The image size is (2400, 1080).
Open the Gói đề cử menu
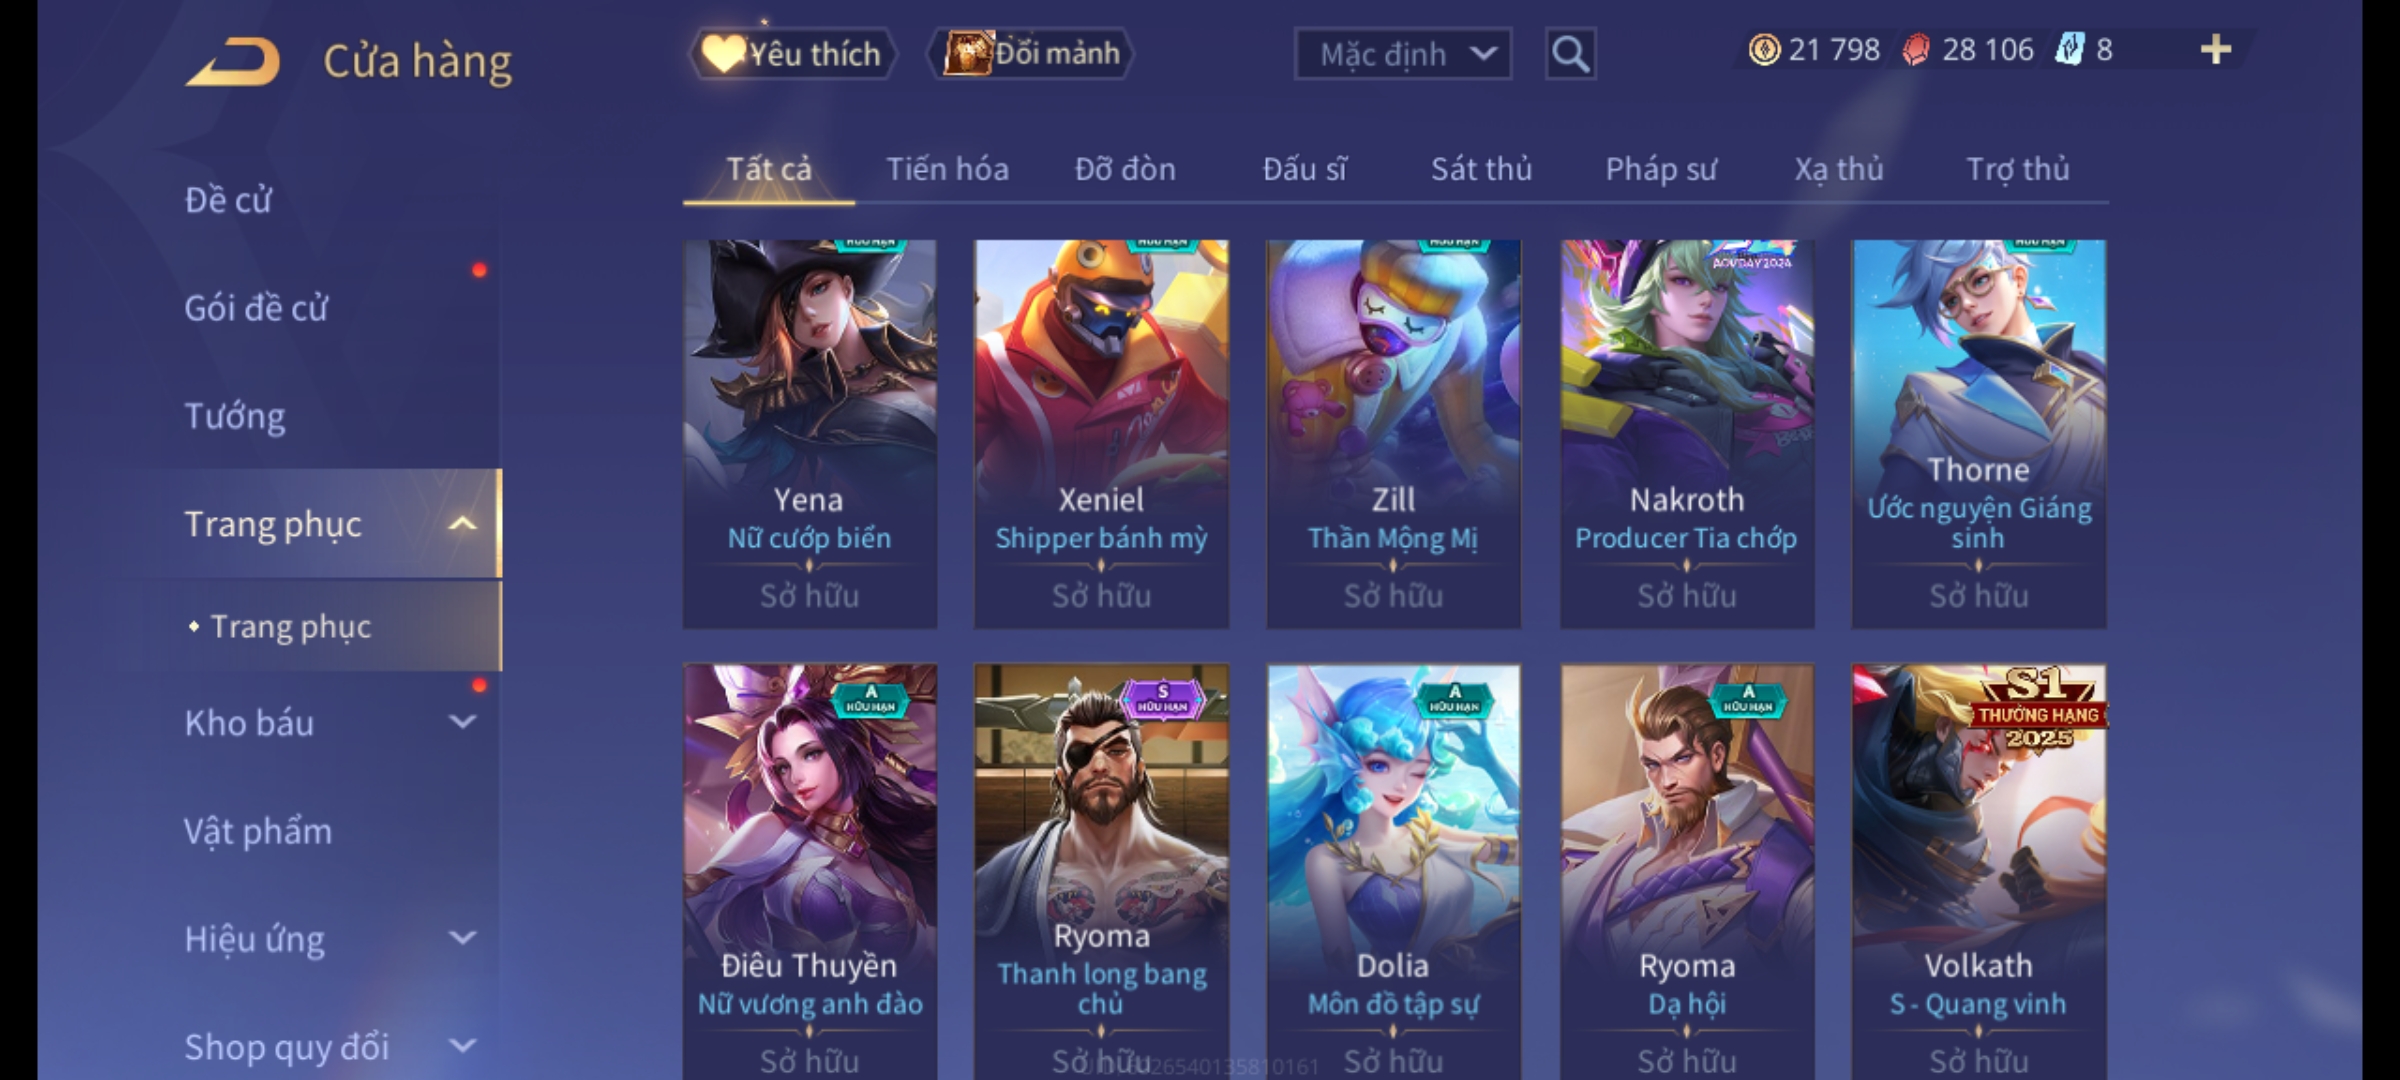(x=256, y=308)
